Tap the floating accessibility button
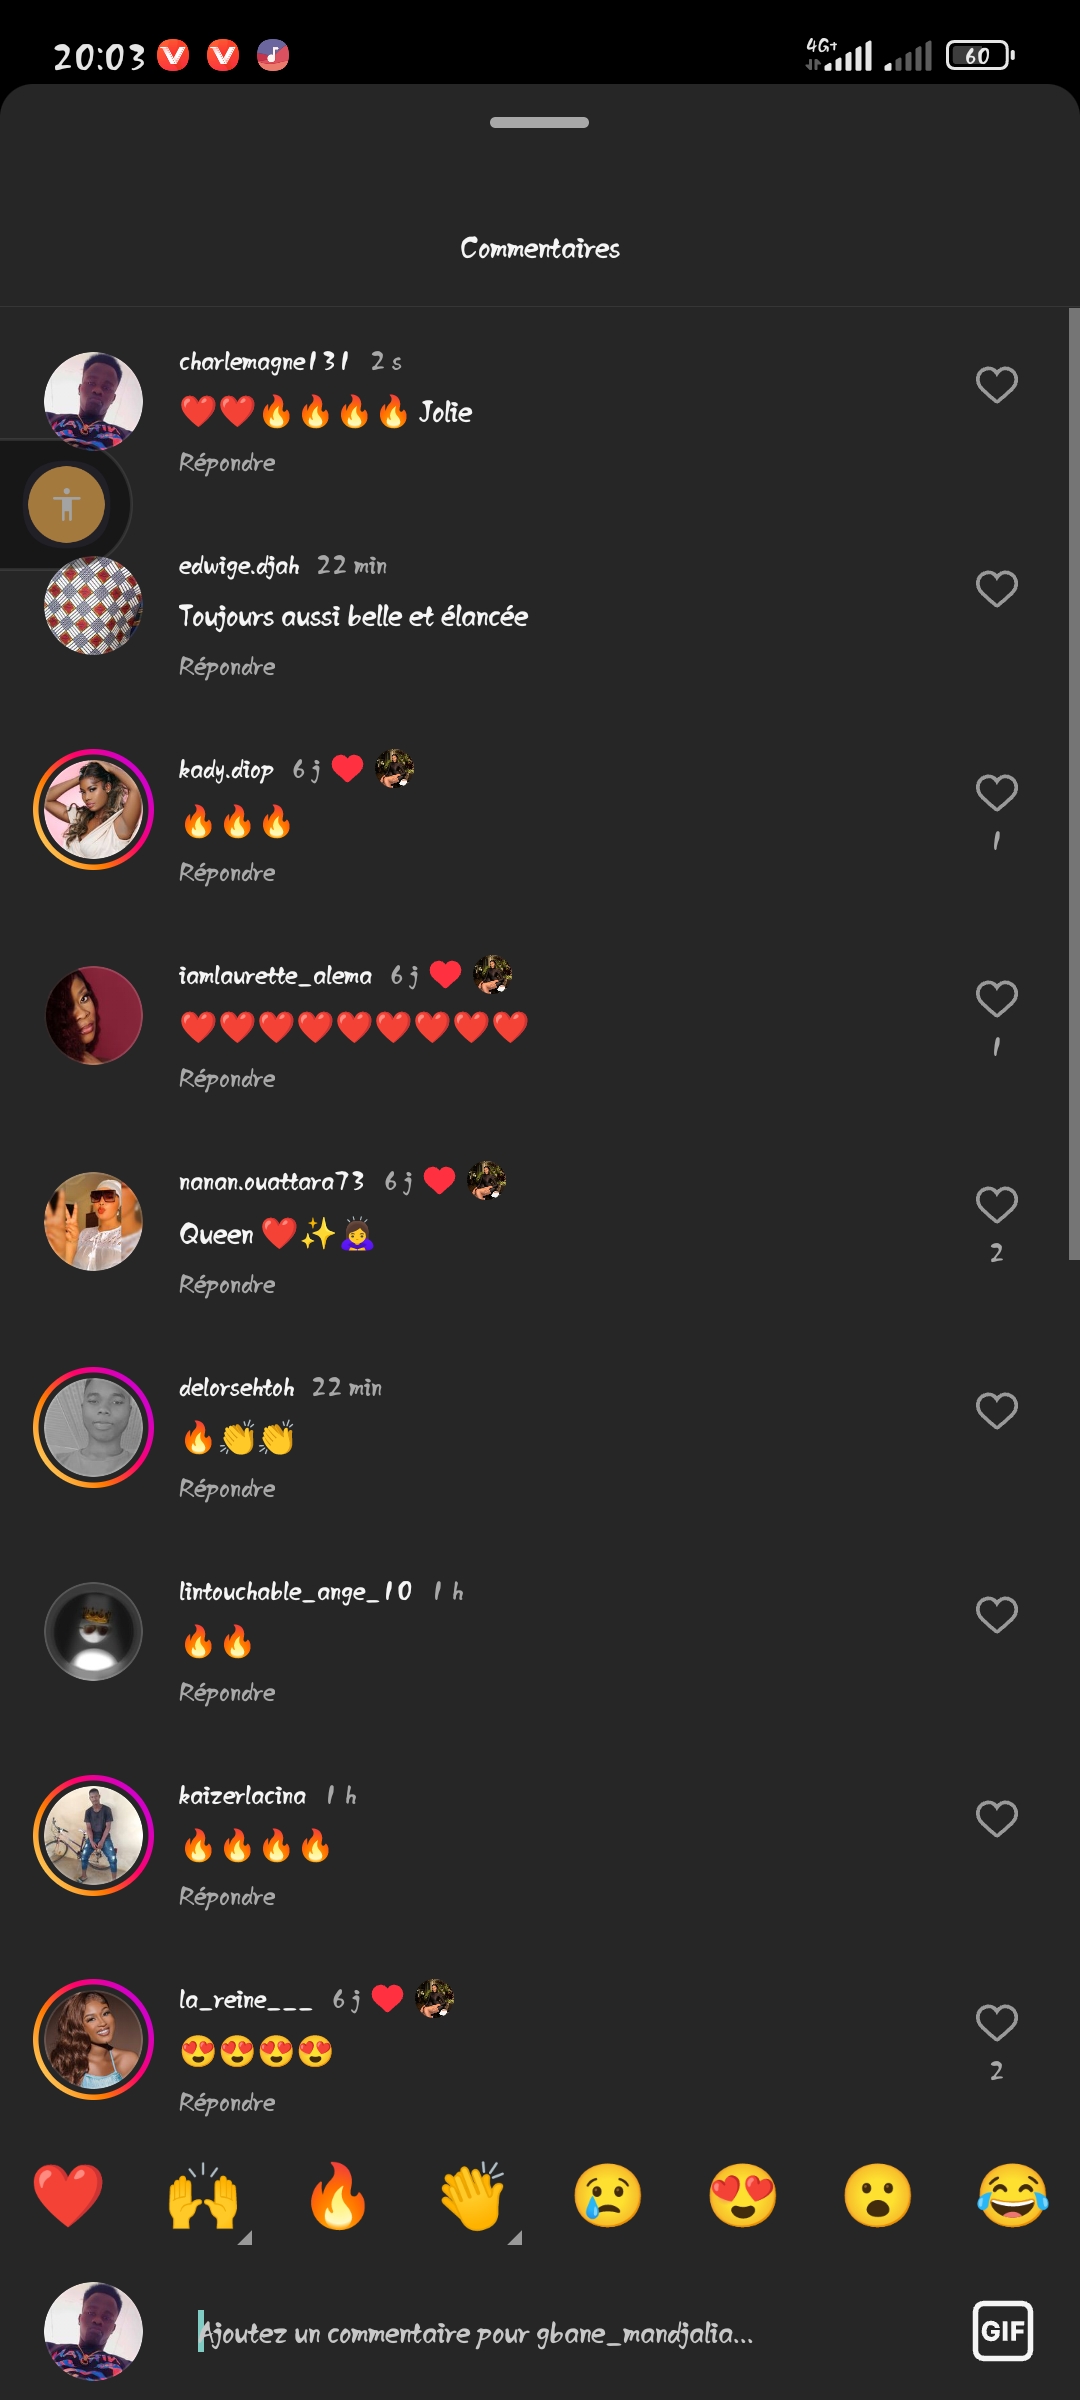Viewport: 1080px width, 2400px height. (67, 505)
